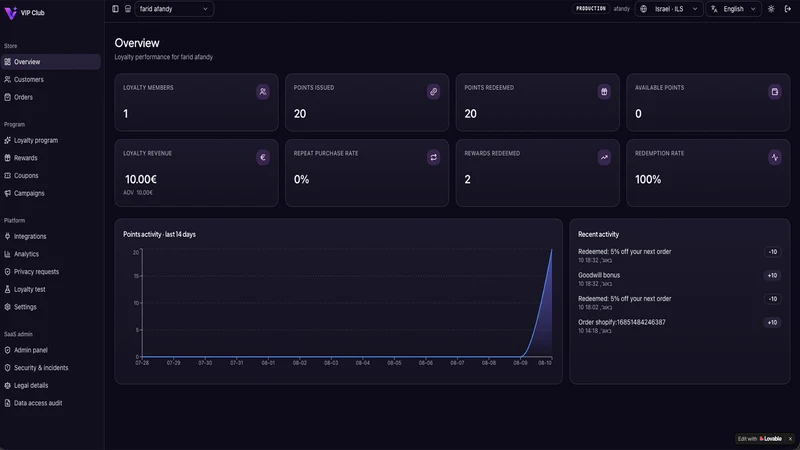The height and width of the screenshot is (450, 800).
Task: Open Campaigns in the sidebar
Action: 51,193
